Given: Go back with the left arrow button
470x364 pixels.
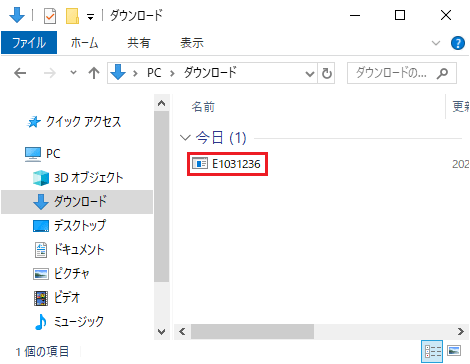Looking at the screenshot, I should 20,73.
